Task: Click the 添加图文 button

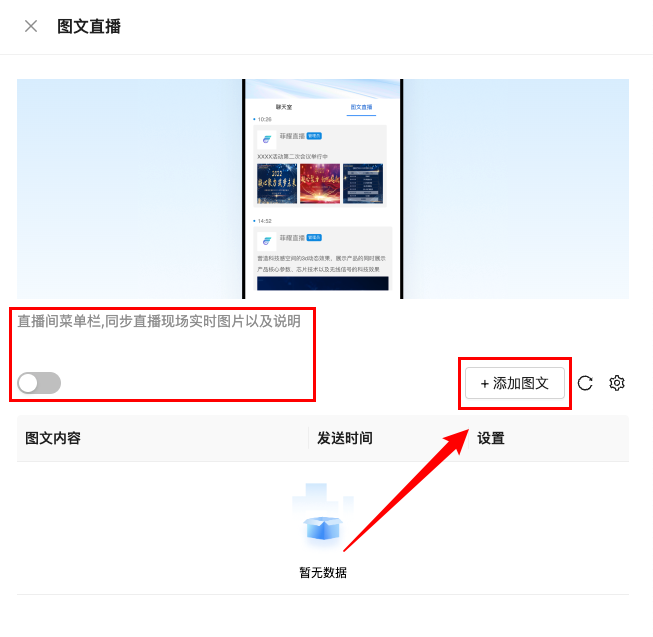Action: tap(515, 383)
